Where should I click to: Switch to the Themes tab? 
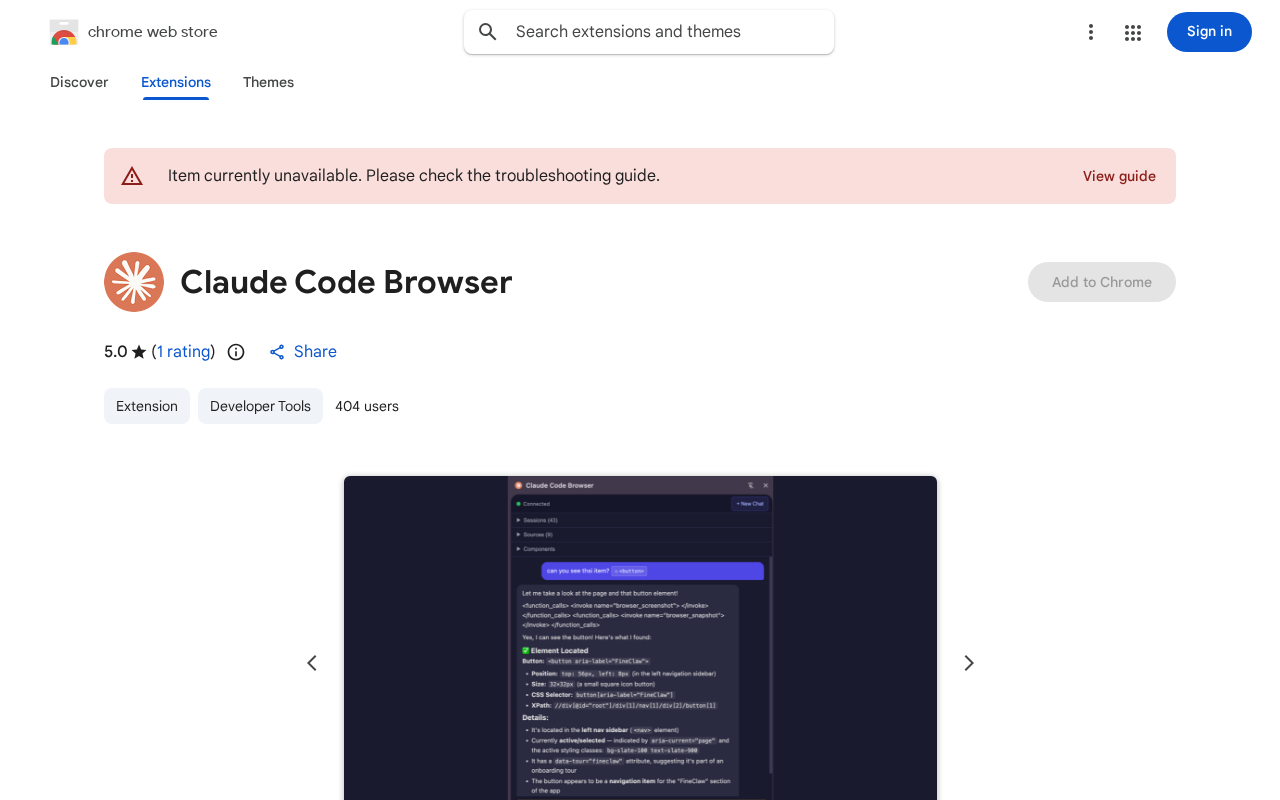268,82
